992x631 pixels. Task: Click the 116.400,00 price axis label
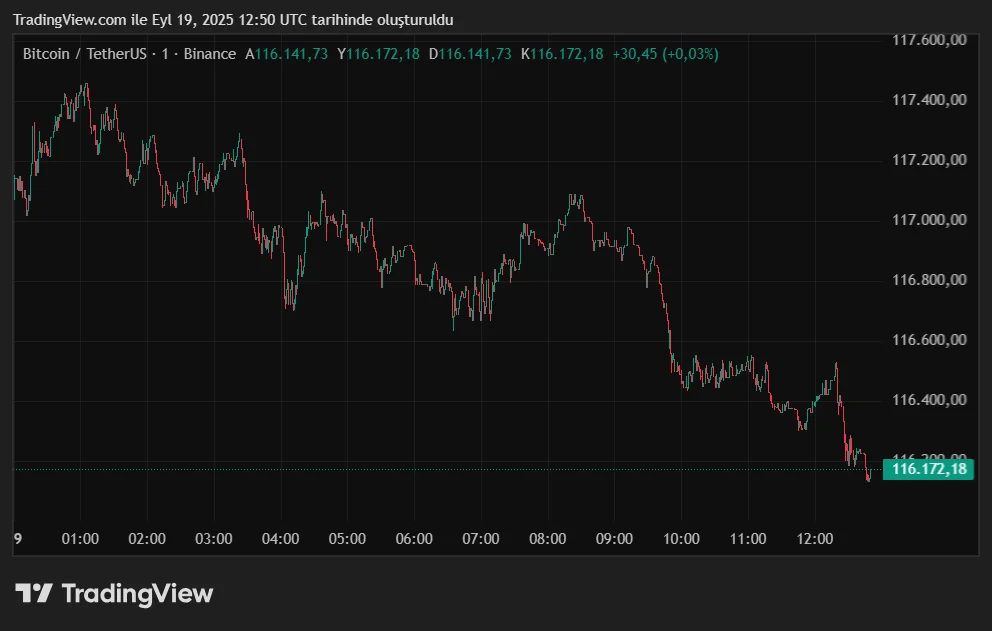click(929, 400)
